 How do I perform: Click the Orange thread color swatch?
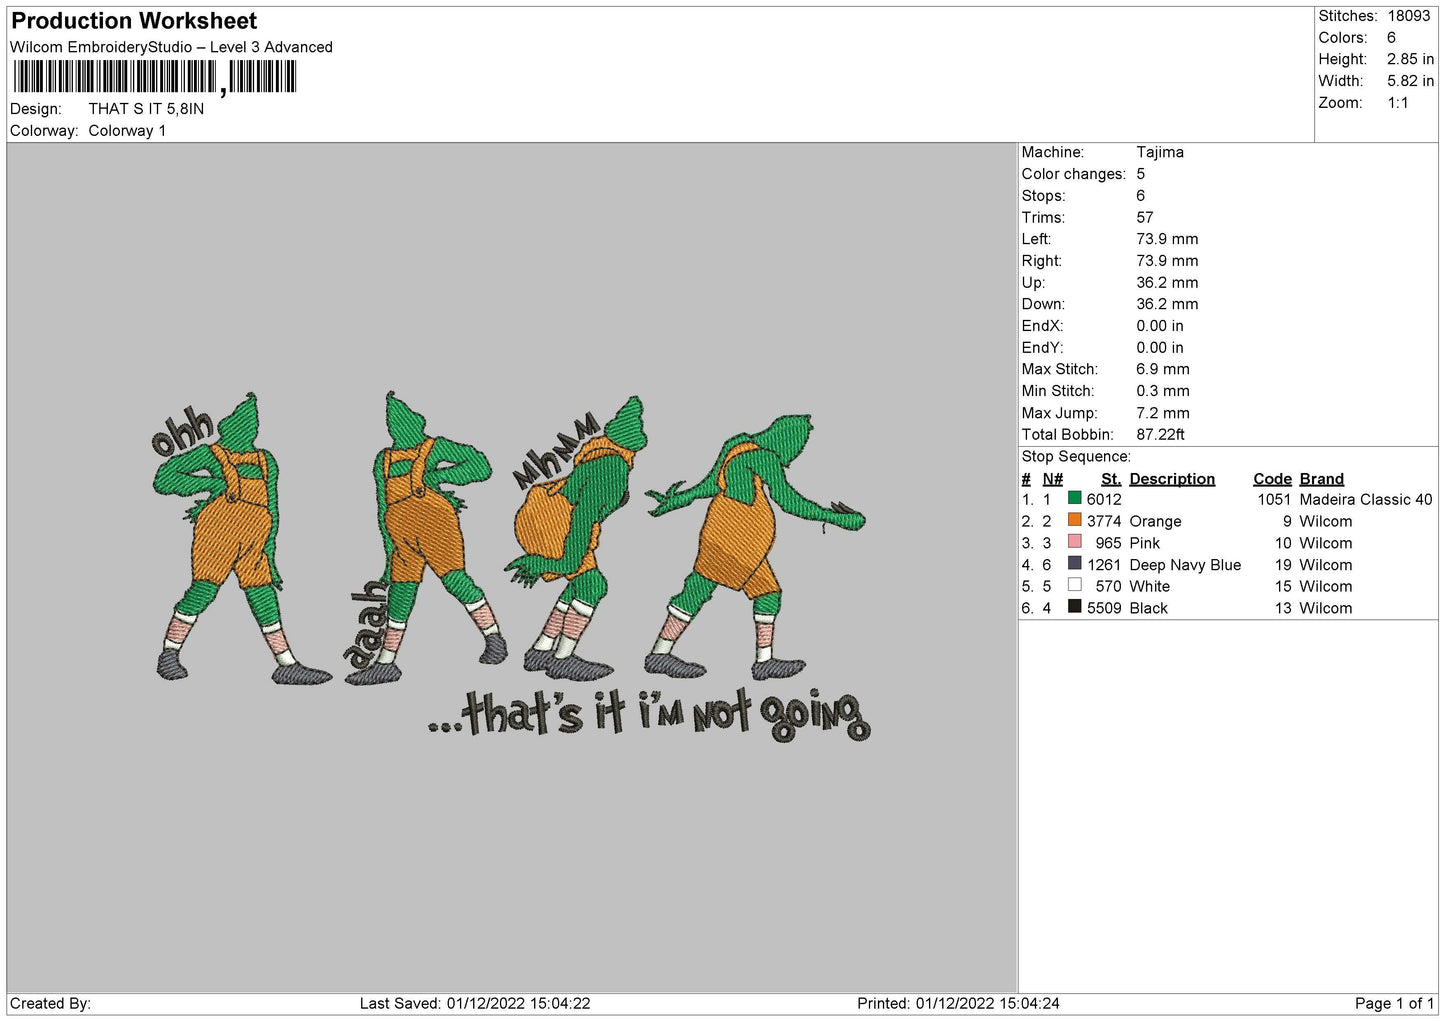tap(1074, 520)
